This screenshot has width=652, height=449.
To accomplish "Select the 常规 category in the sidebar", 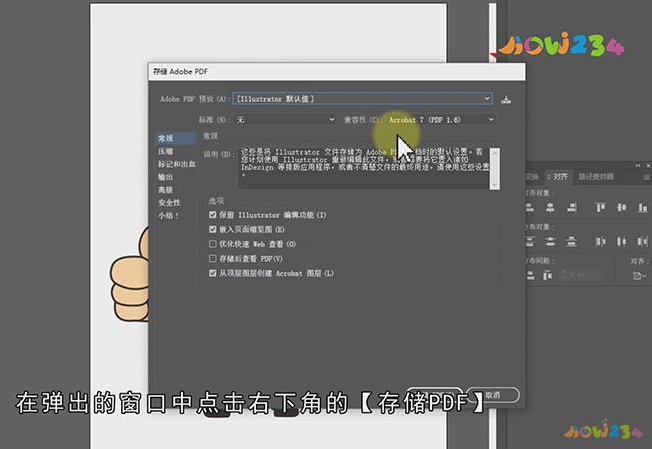I will tap(175, 138).
